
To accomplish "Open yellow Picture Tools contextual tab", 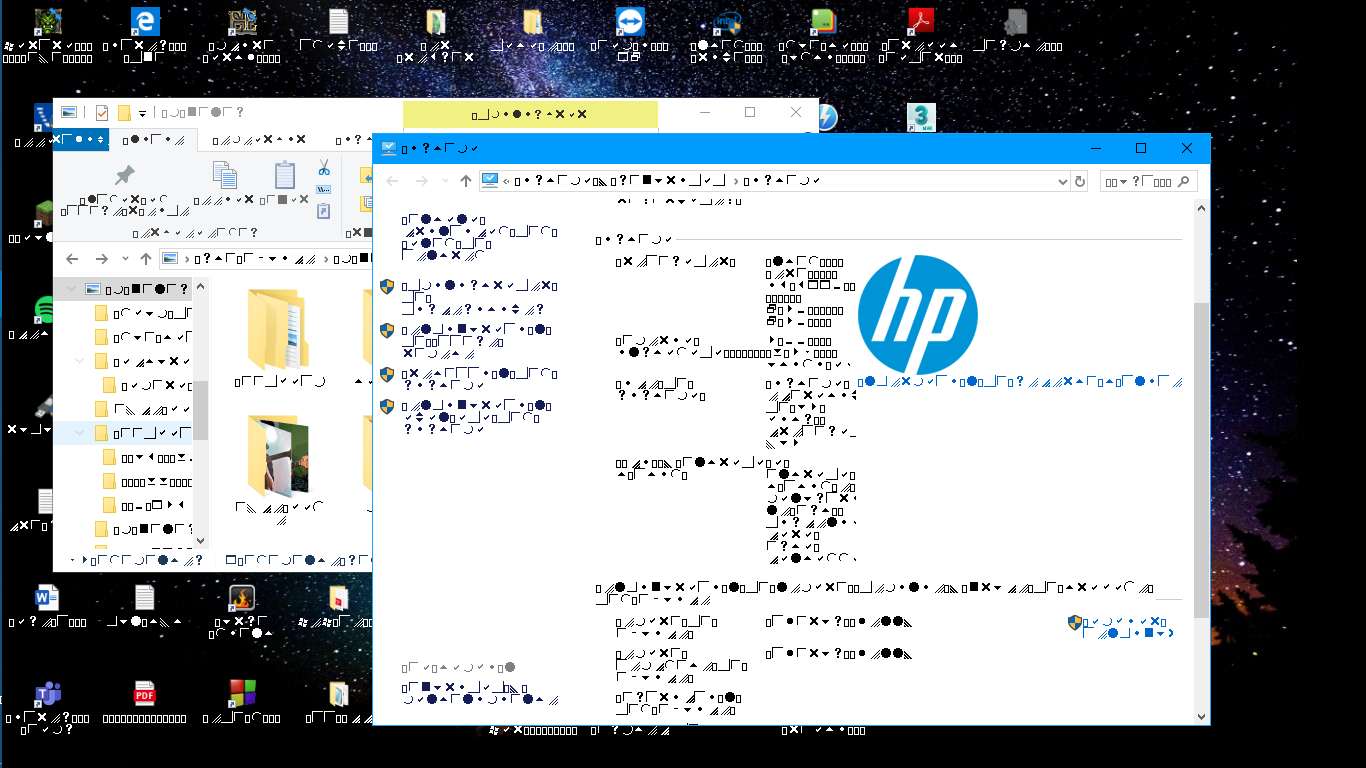I will pyautogui.click(x=531, y=114).
